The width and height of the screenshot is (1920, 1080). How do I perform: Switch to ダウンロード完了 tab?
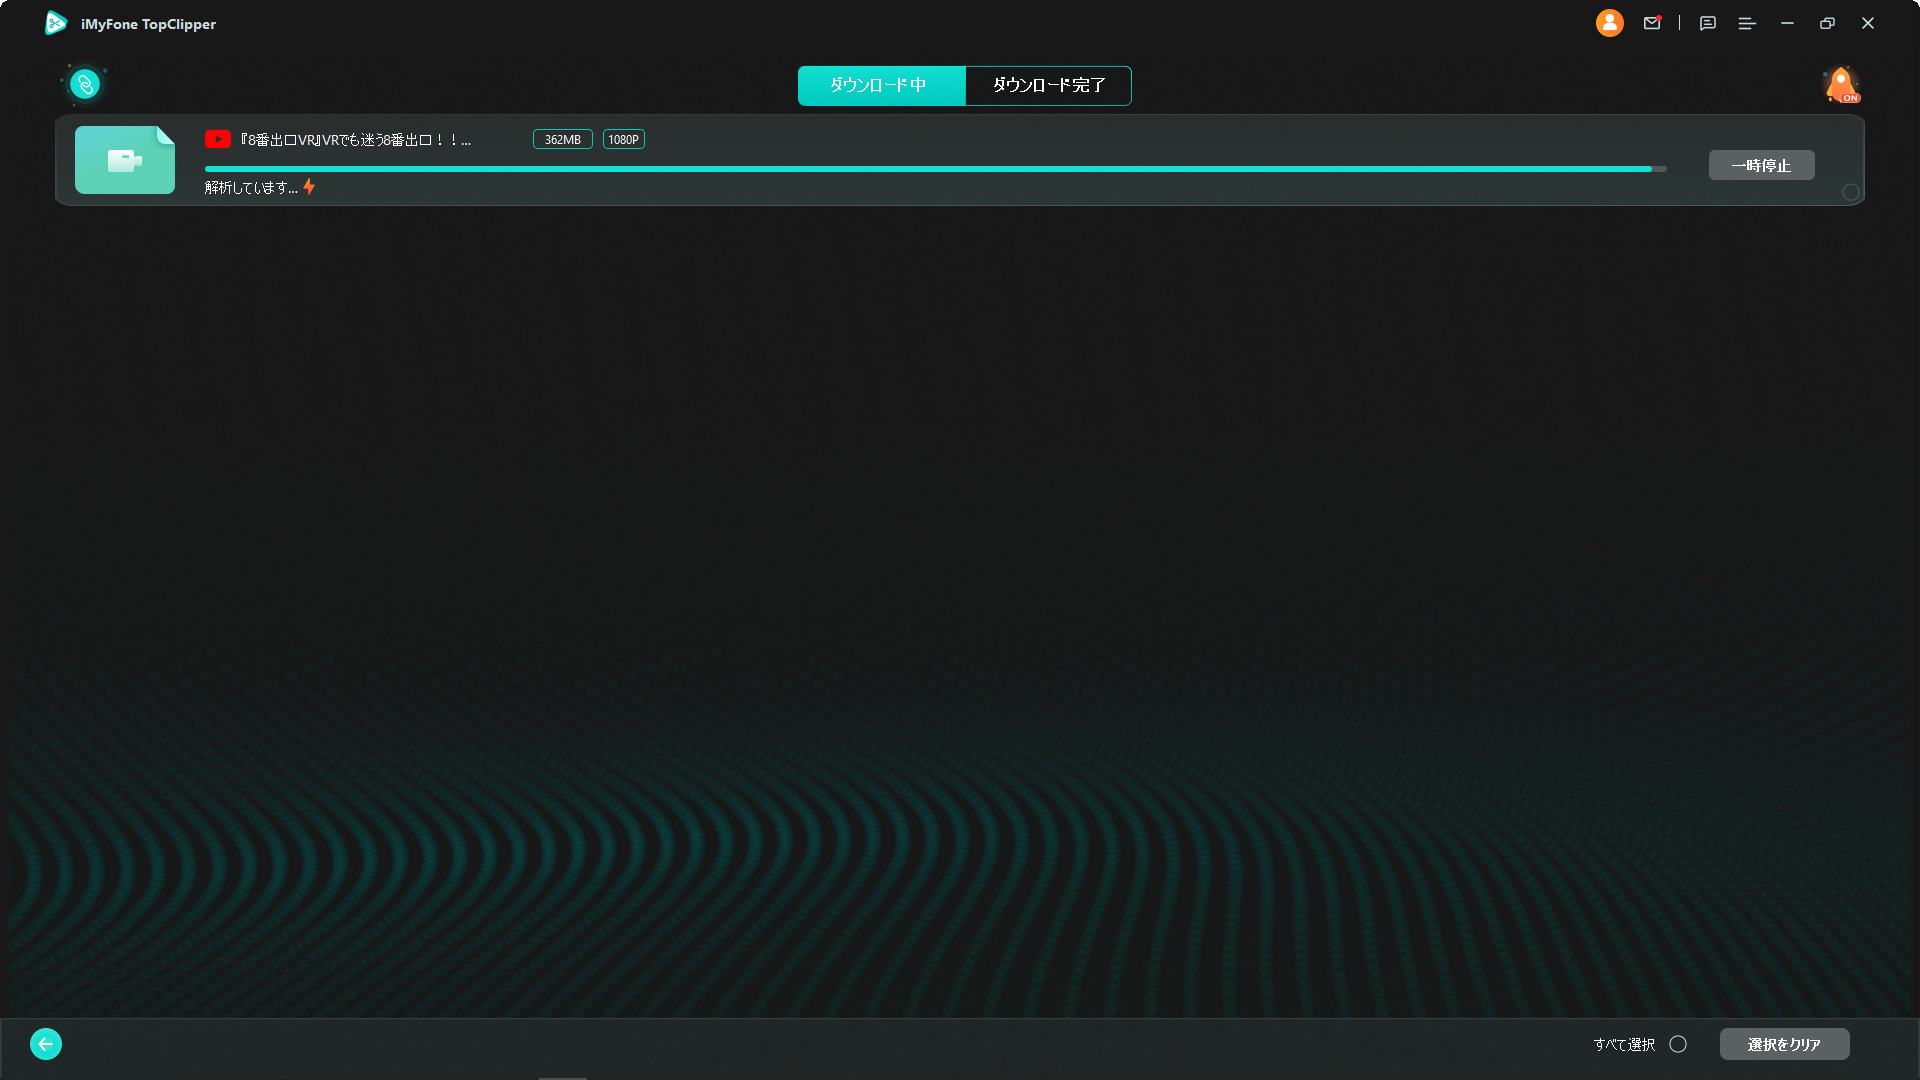click(1048, 86)
